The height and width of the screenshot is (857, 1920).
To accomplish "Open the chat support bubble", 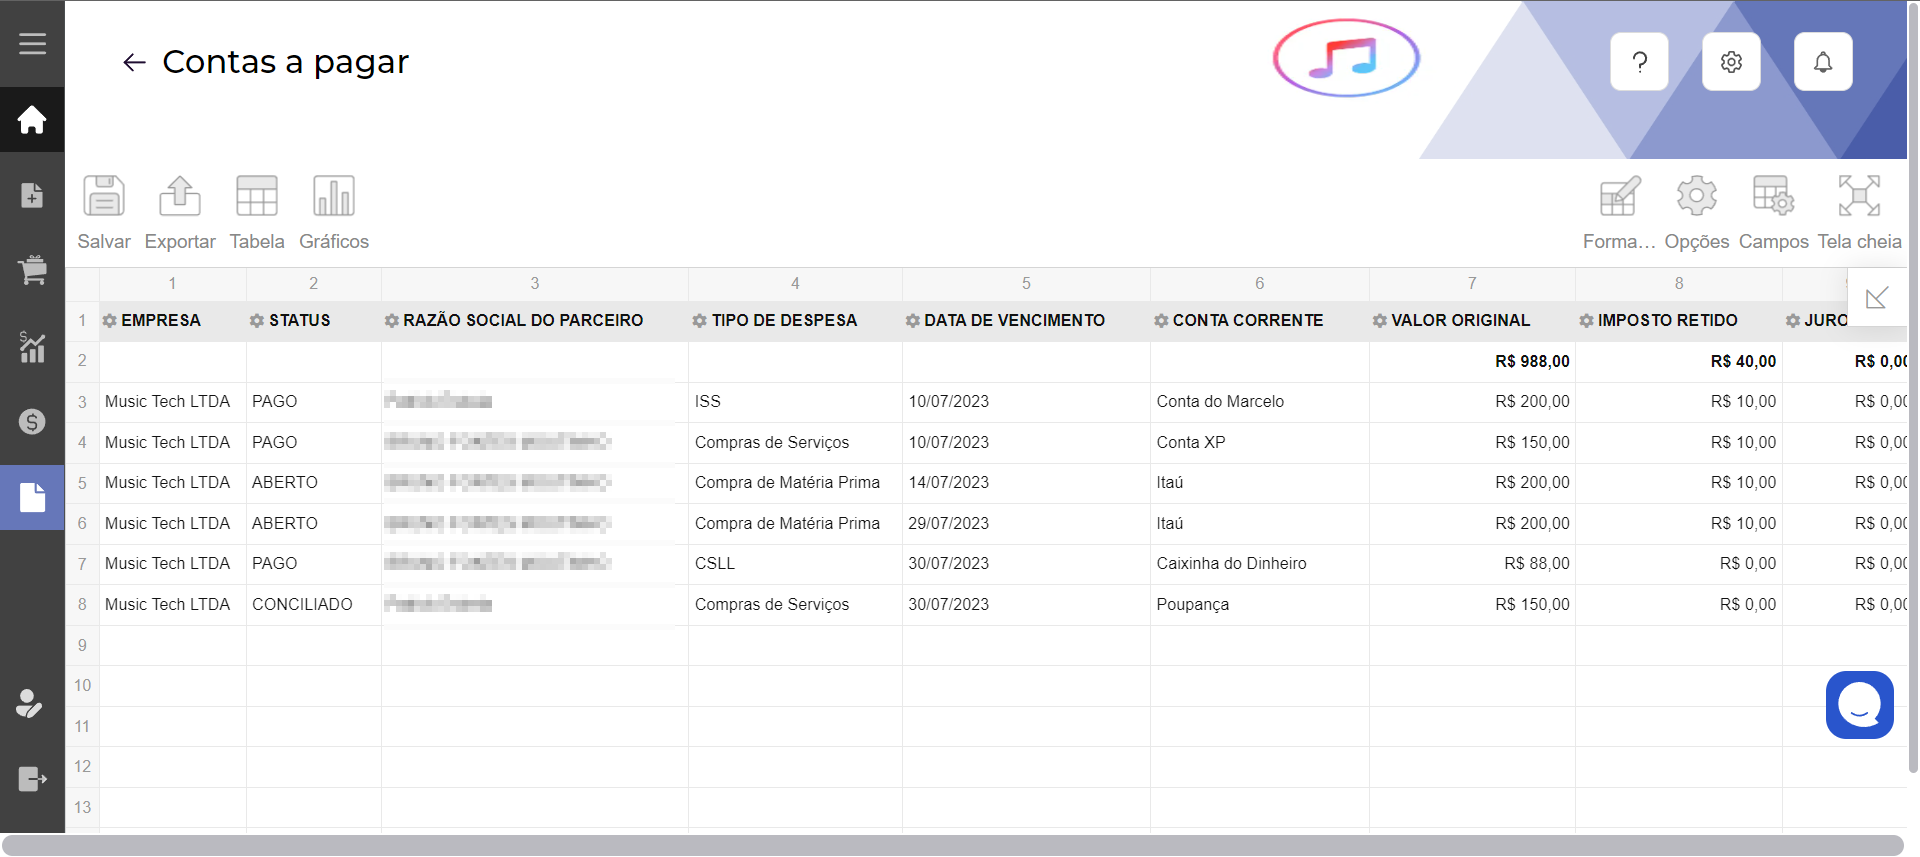I will point(1859,705).
